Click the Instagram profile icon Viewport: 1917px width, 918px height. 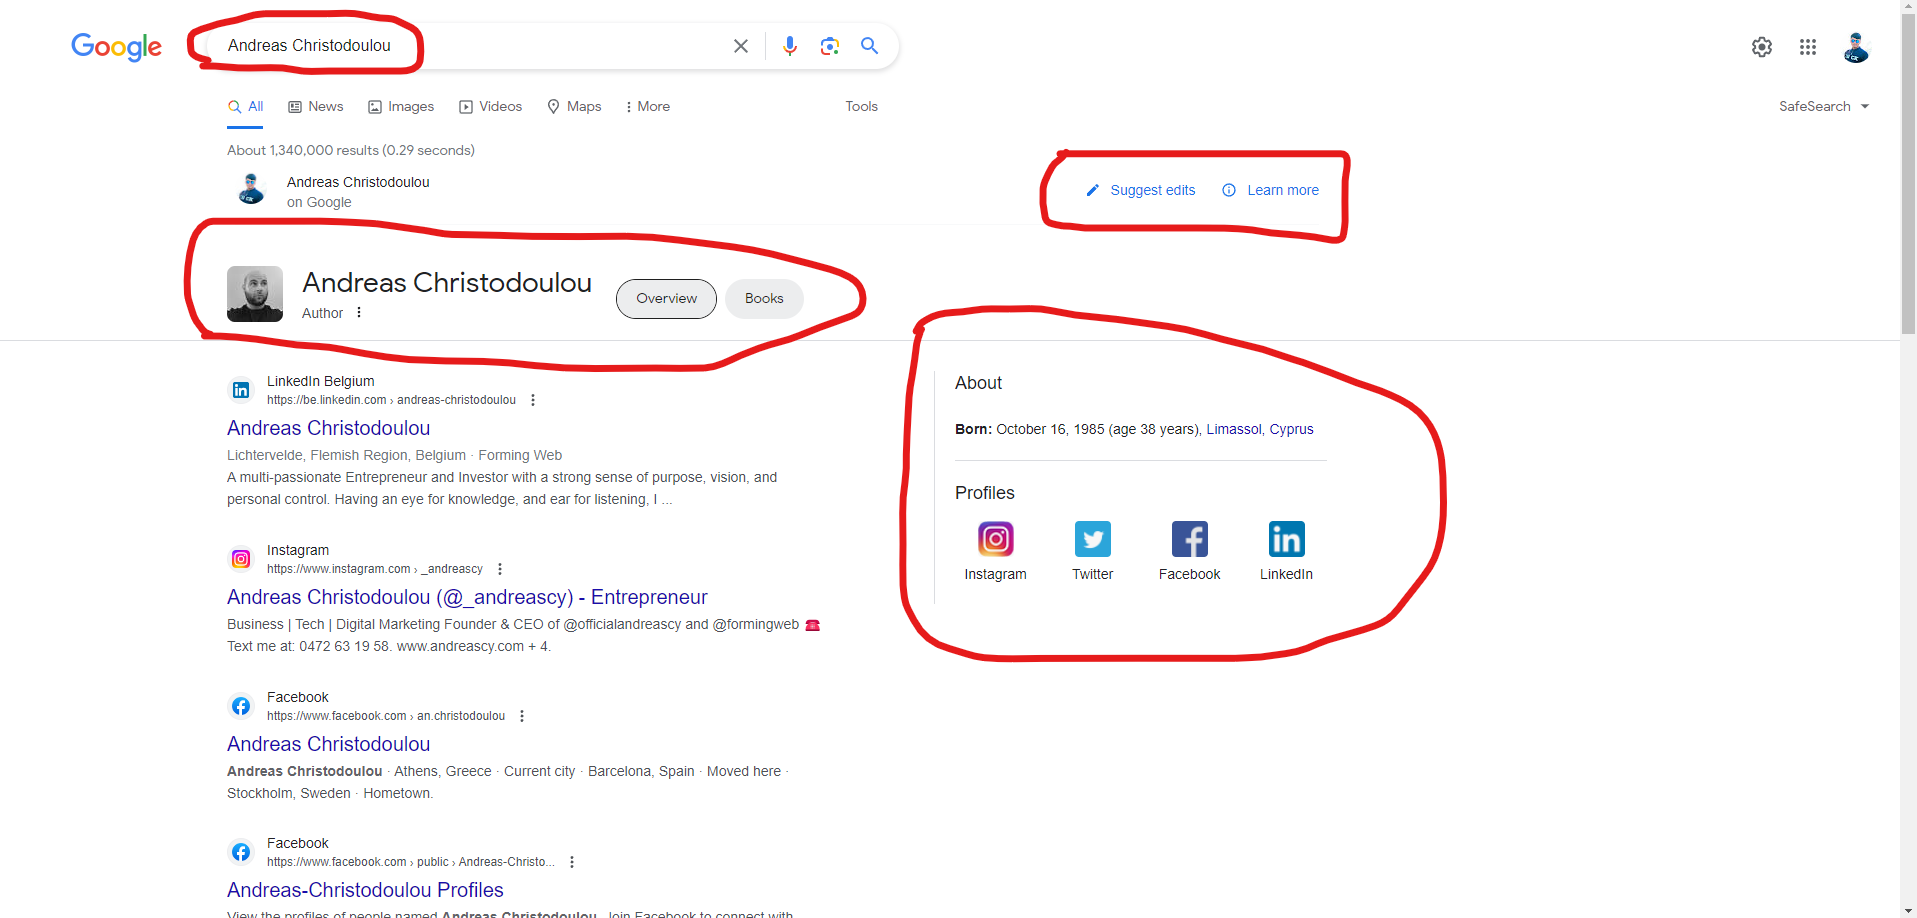(996, 539)
